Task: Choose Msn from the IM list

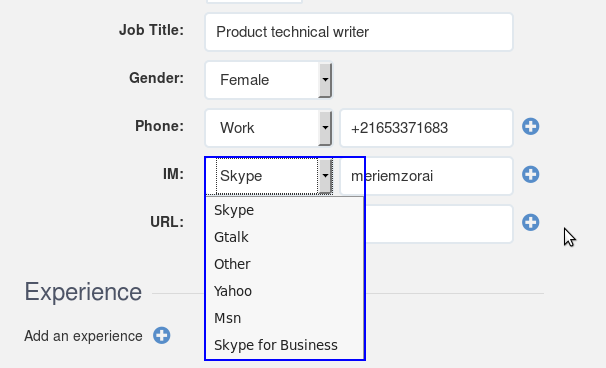Action: point(285,318)
